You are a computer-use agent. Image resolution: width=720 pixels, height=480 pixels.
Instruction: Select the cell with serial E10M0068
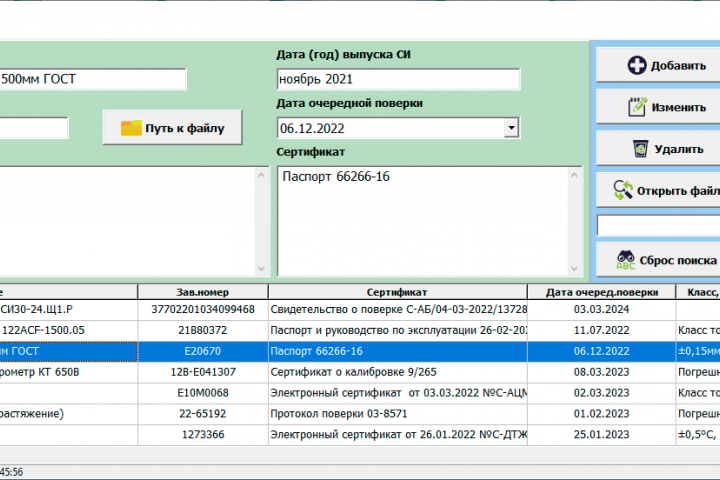[202, 393]
